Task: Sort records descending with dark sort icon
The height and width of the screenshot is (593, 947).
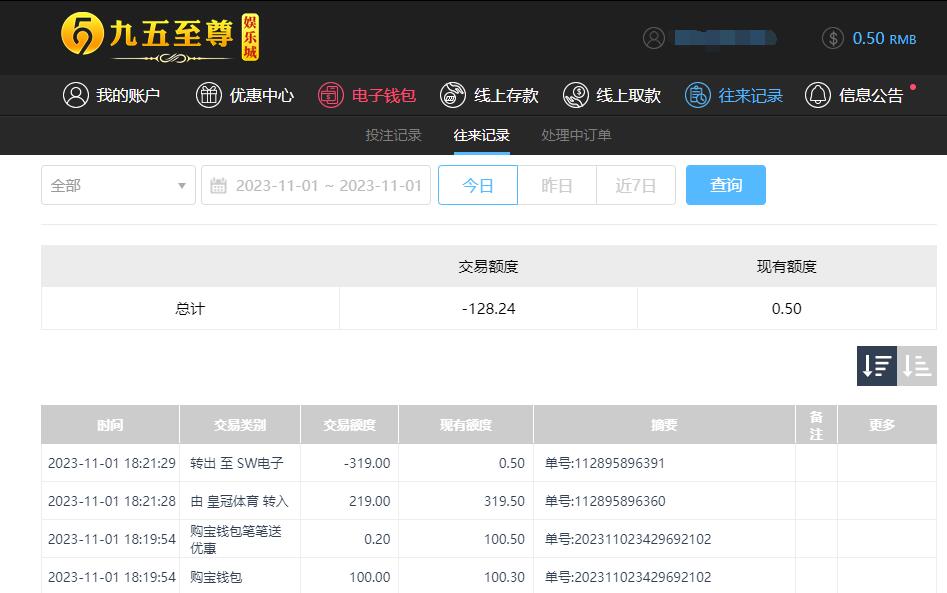Action: (877, 366)
